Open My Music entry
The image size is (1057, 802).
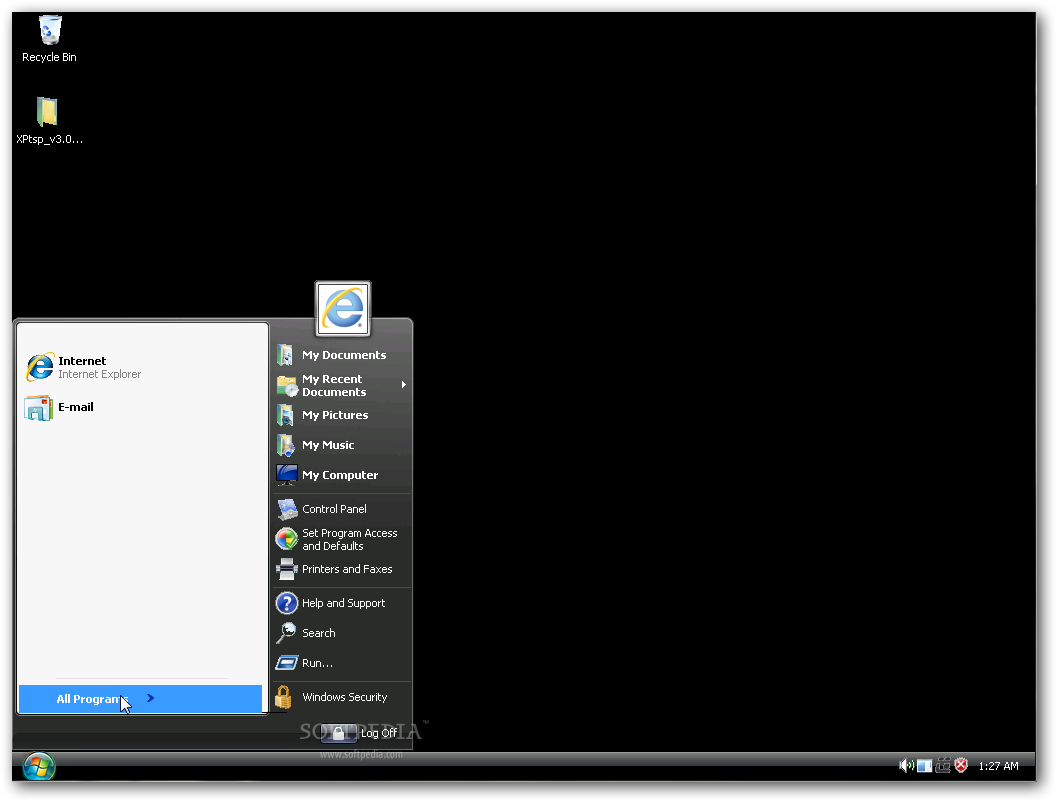coord(343,445)
